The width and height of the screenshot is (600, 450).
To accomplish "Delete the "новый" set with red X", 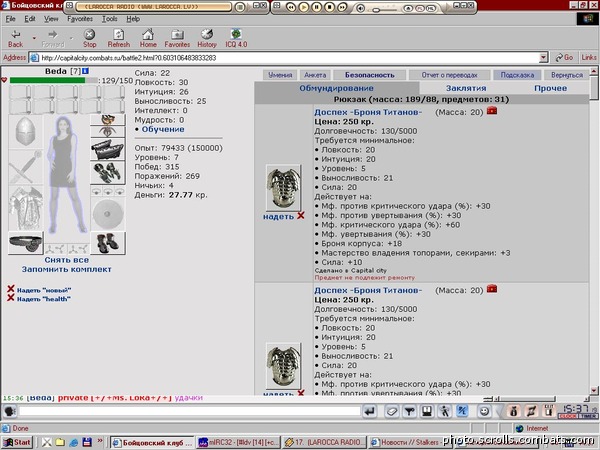I will pyautogui.click(x=11, y=289).
